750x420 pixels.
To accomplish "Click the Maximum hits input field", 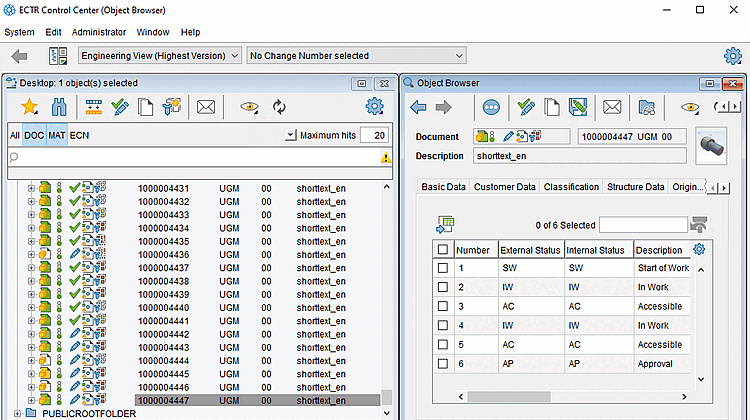I will point(374,135).
